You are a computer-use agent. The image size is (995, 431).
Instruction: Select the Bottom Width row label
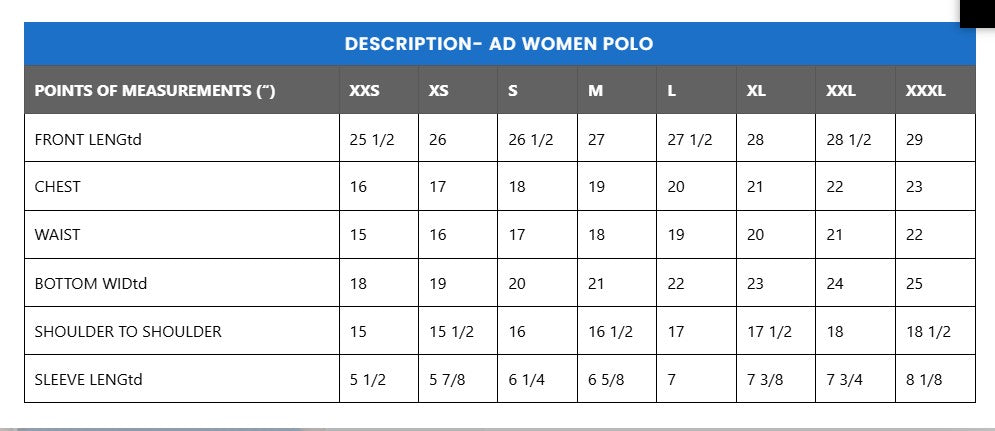click(91, 283)
